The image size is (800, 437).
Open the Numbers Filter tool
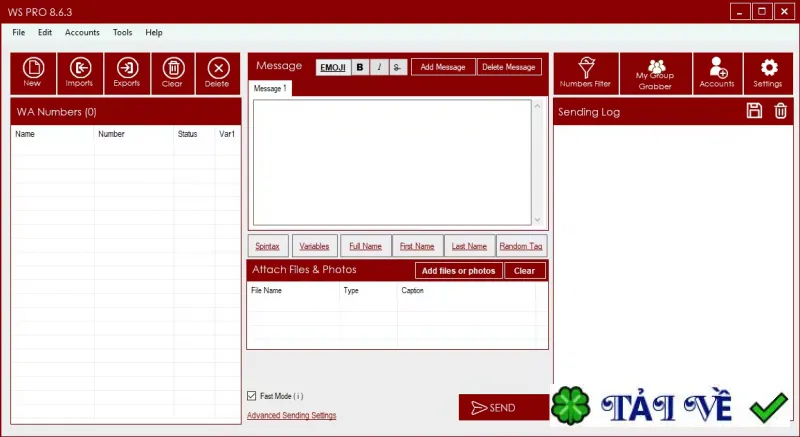[586, 73]
